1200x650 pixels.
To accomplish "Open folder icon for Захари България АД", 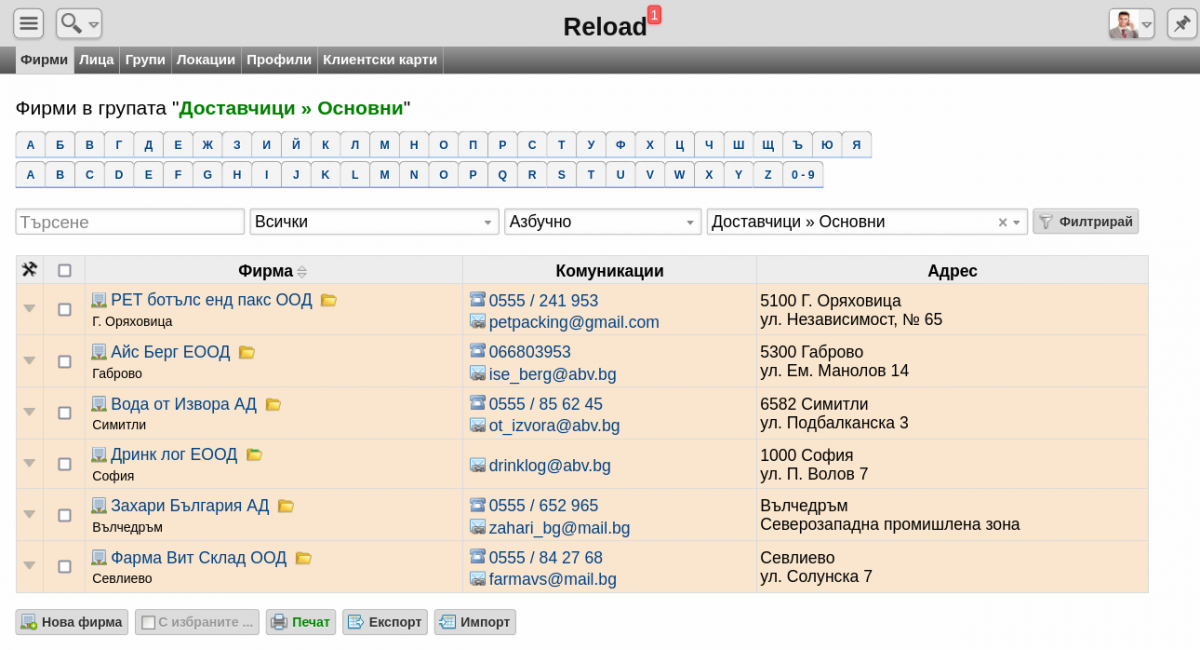I will coord(286,506).
